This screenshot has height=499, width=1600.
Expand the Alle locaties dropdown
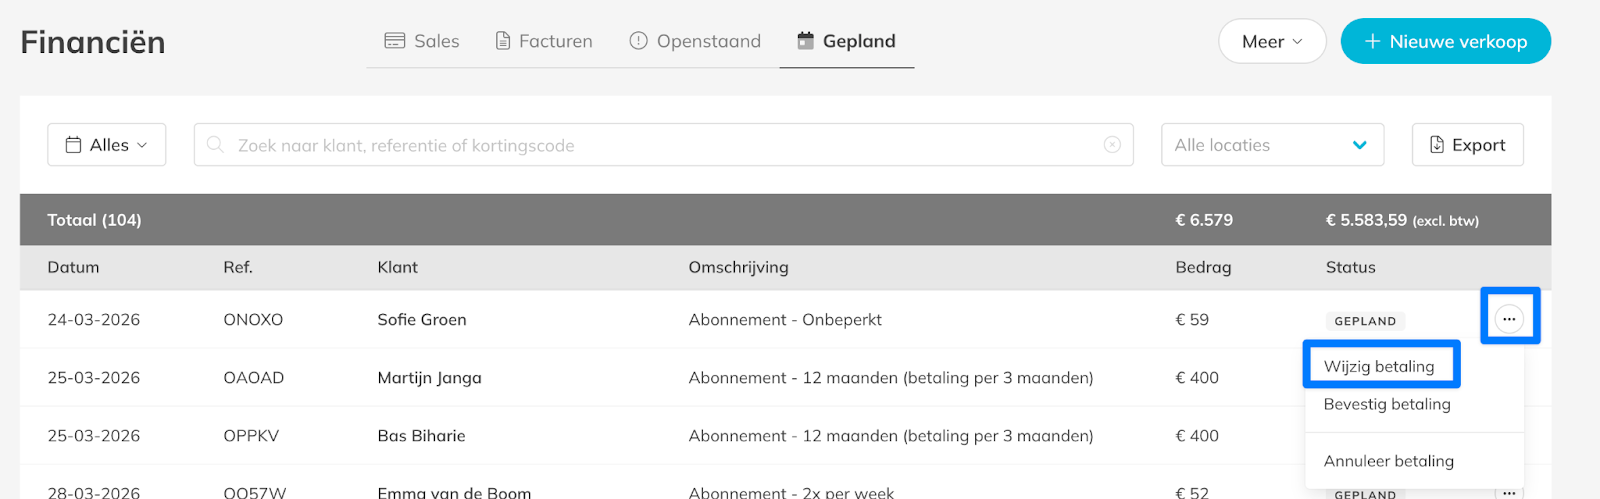(1272, 145)
